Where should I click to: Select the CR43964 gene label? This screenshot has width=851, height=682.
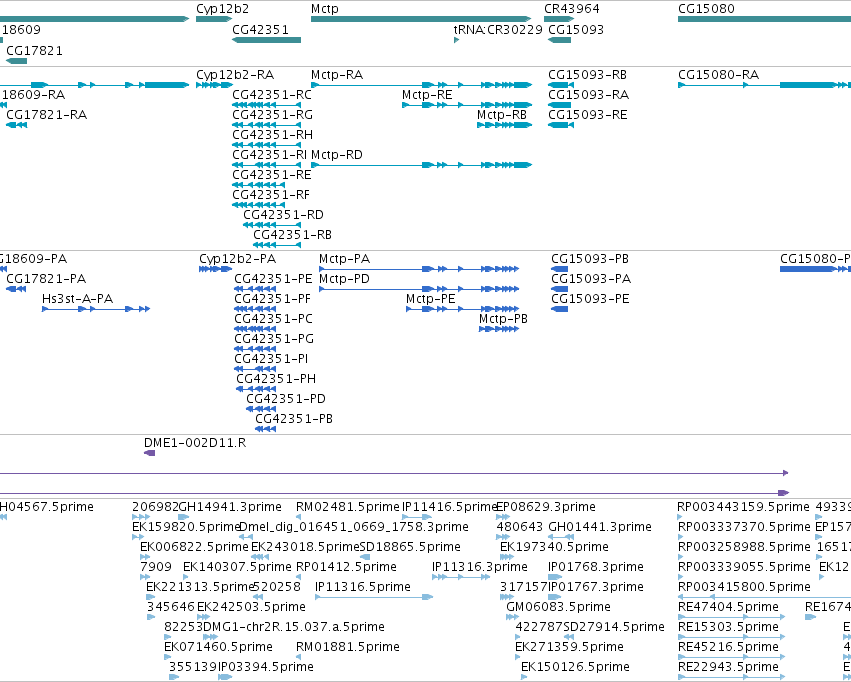(571, 9)
